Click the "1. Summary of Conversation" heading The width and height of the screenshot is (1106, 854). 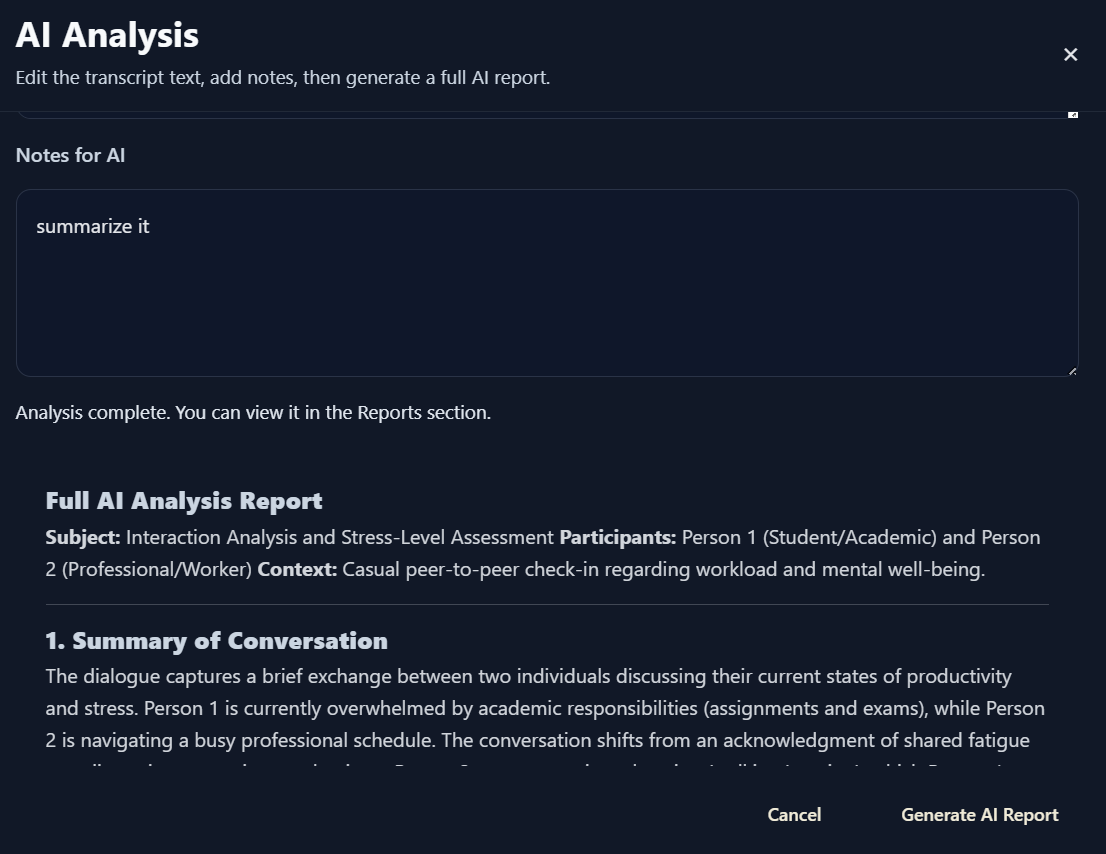tap(217, 640)
